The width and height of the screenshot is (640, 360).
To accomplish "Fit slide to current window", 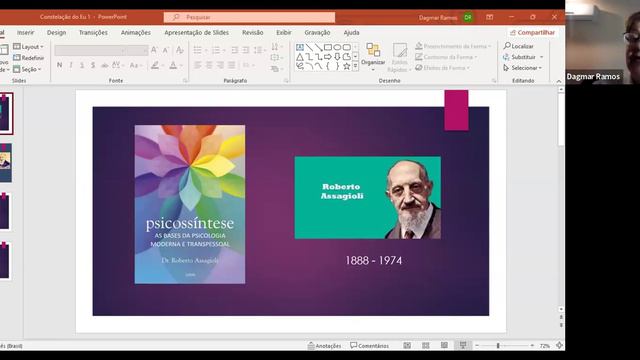I will [x=559, y=346].
